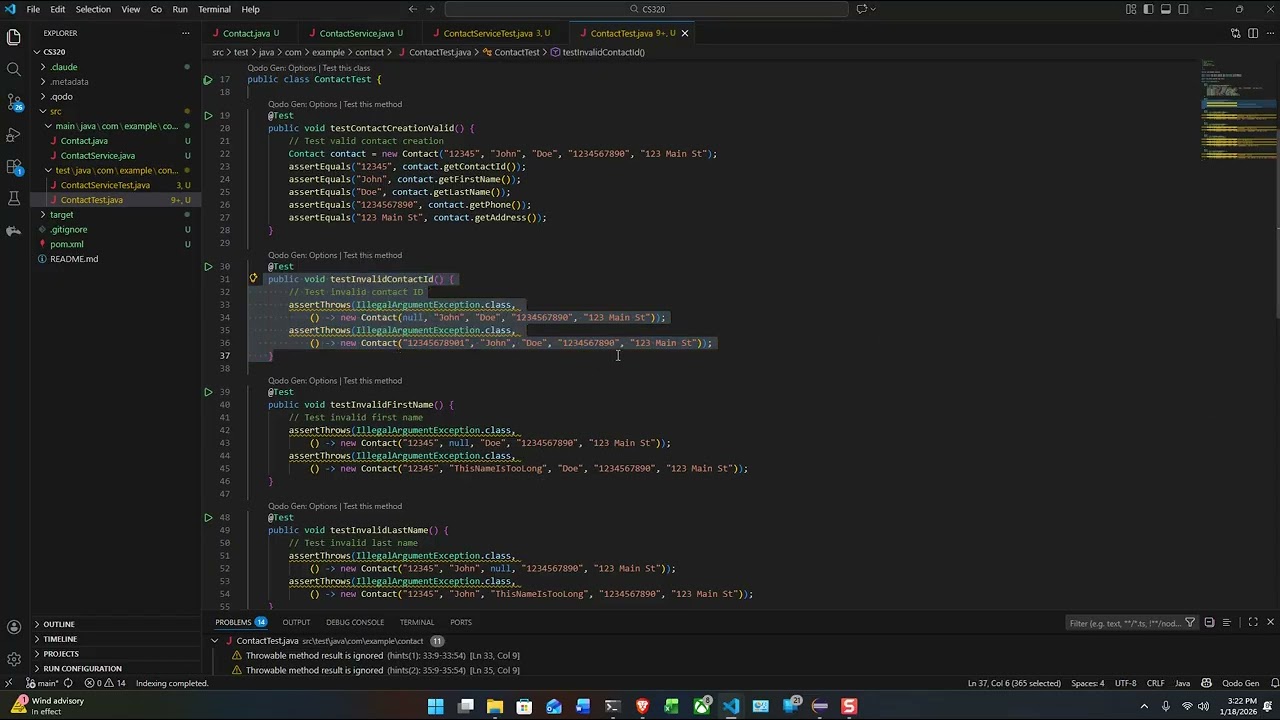Open the Manage gear icon
1280x720 pixels.
14,659
